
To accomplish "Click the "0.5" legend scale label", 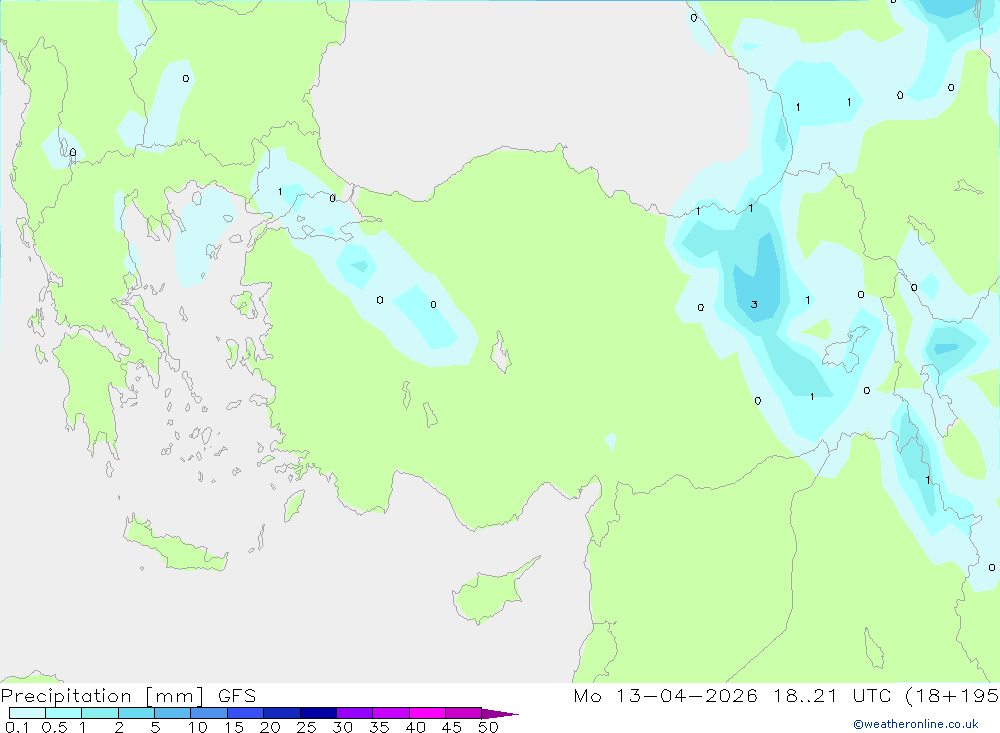I will (54, 727).
